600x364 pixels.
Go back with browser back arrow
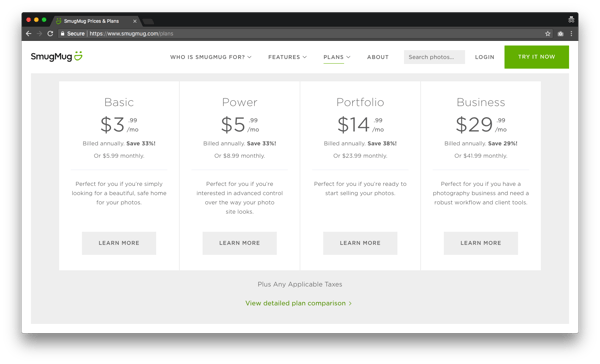click(29, 34)
